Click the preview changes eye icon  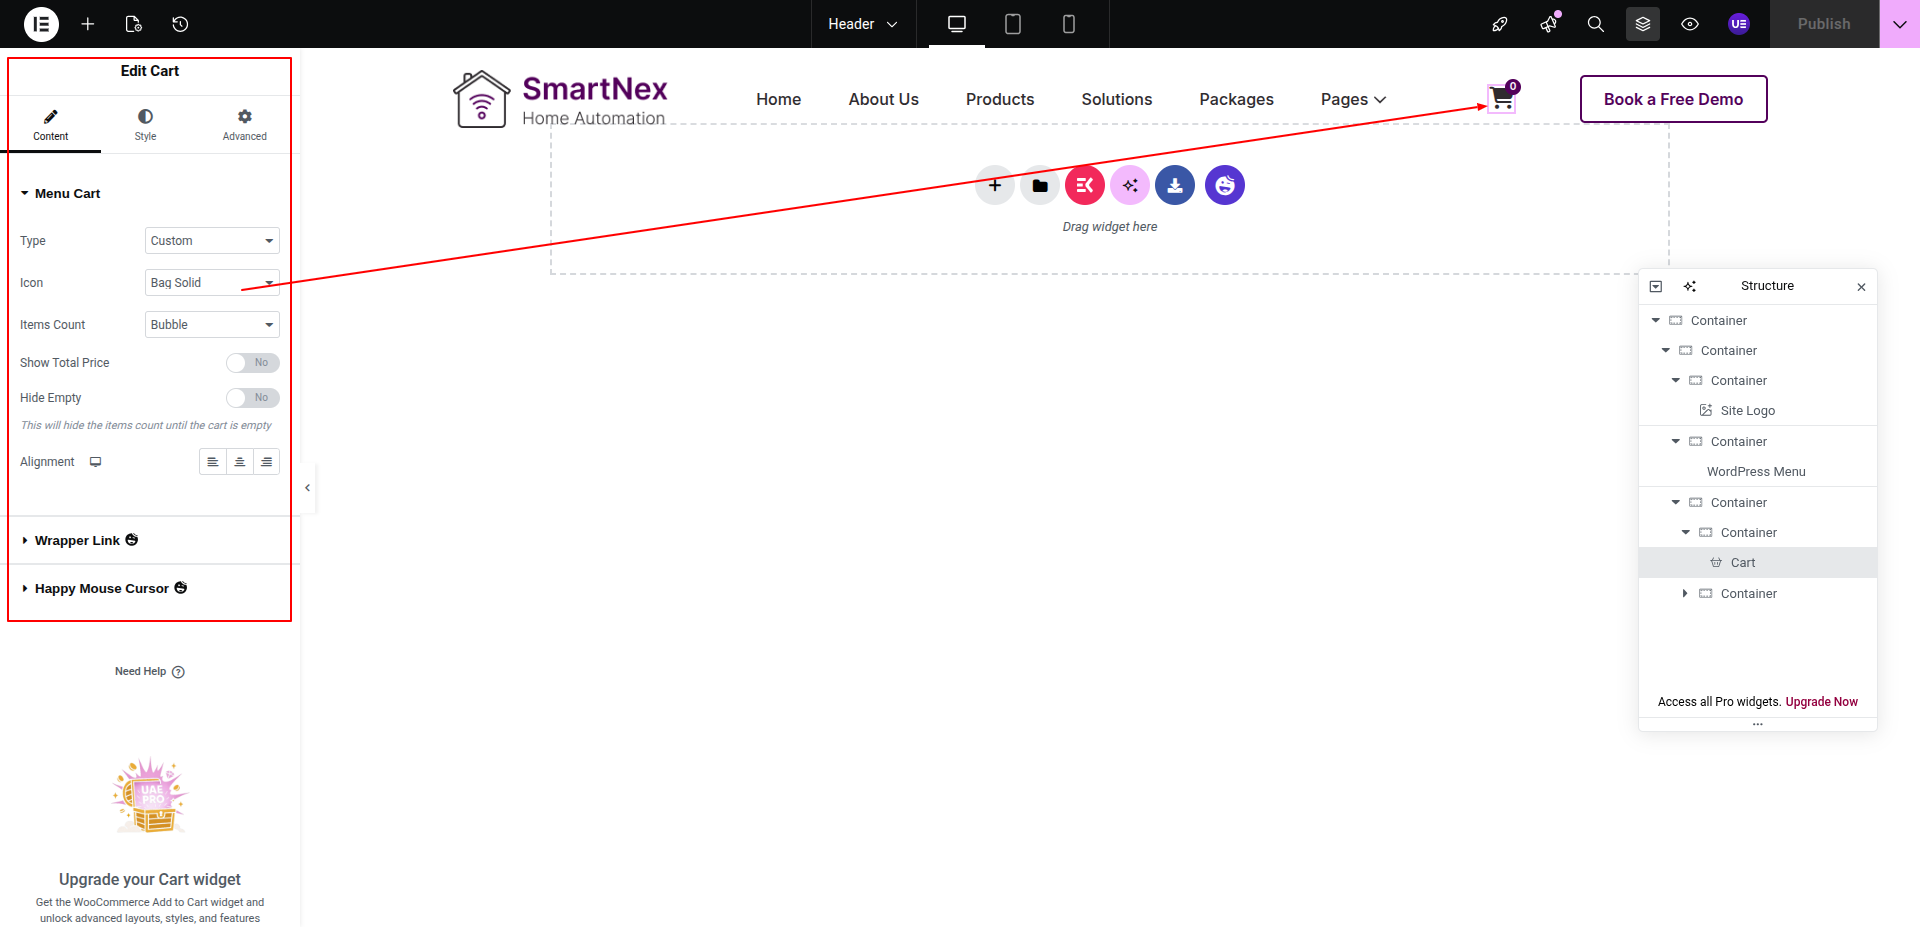tap(1689, 24)
